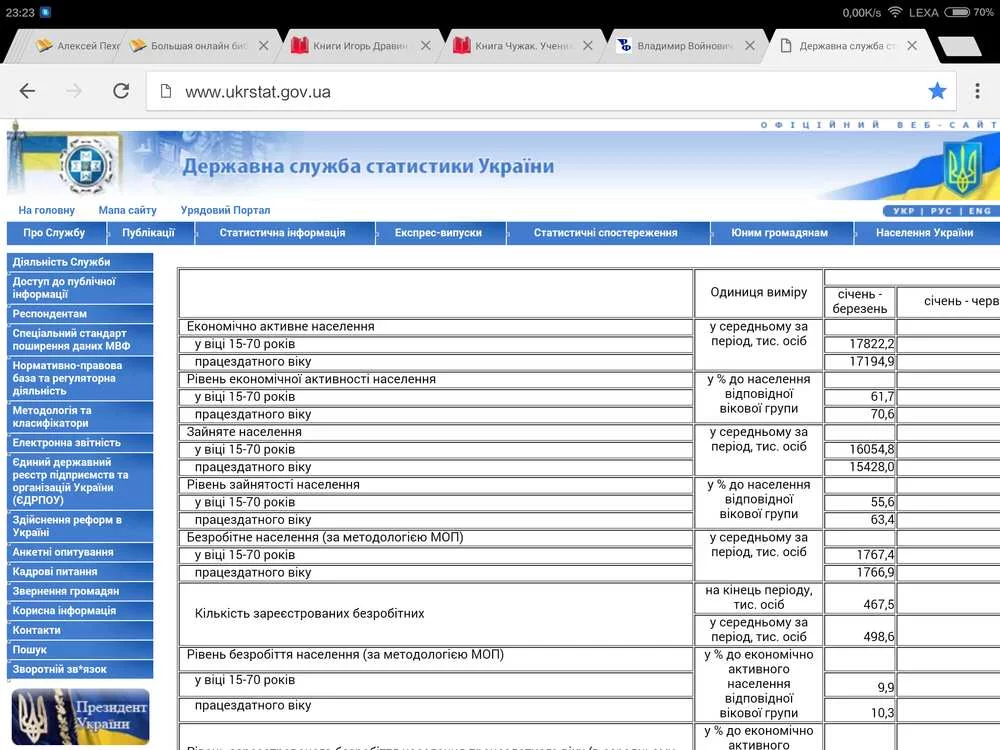Select the Економічно активне населення row label

(x=281, y=327)
